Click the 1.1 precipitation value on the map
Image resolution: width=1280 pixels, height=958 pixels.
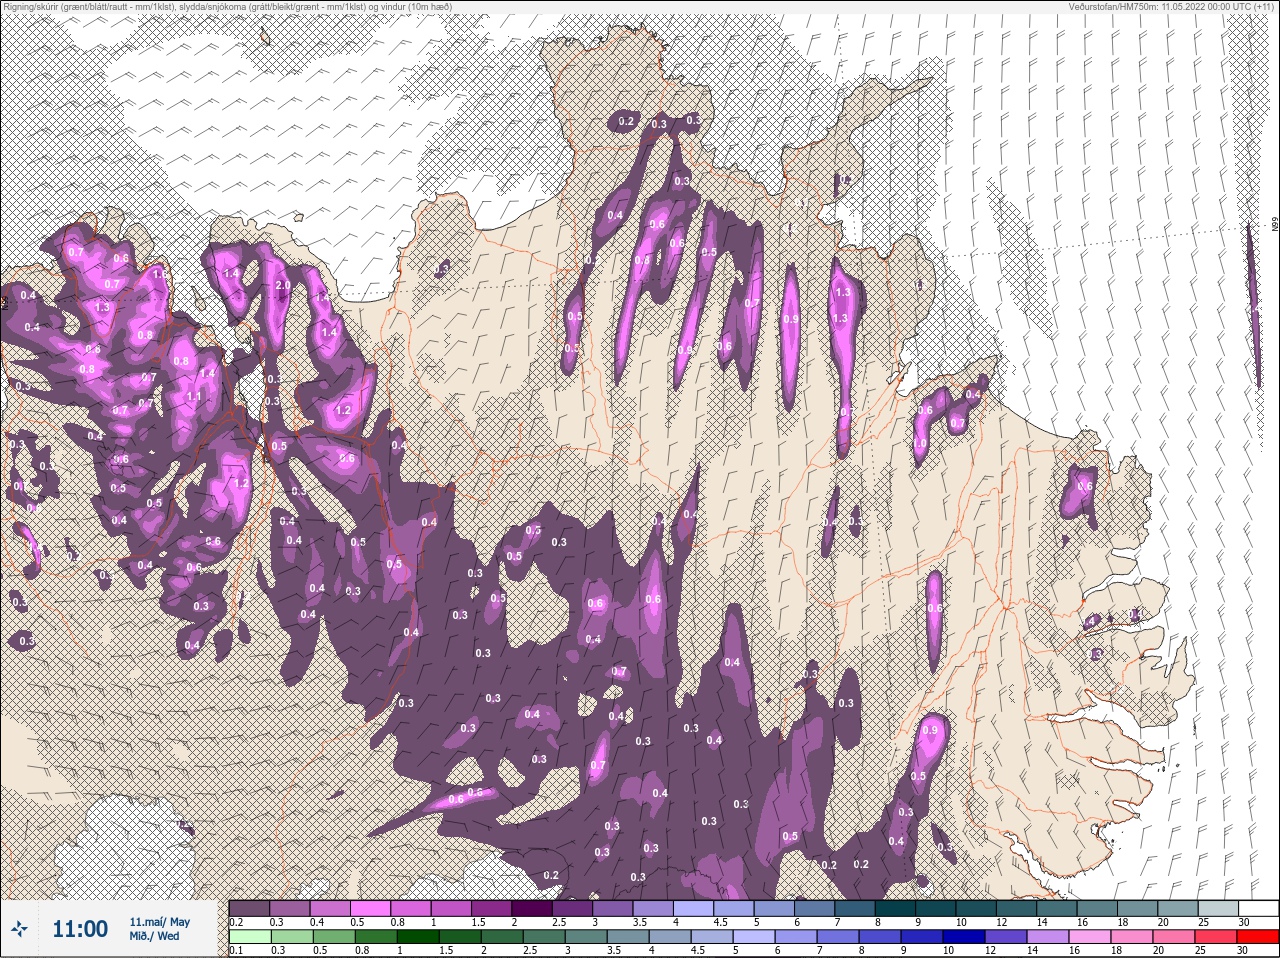coord(194,396)
